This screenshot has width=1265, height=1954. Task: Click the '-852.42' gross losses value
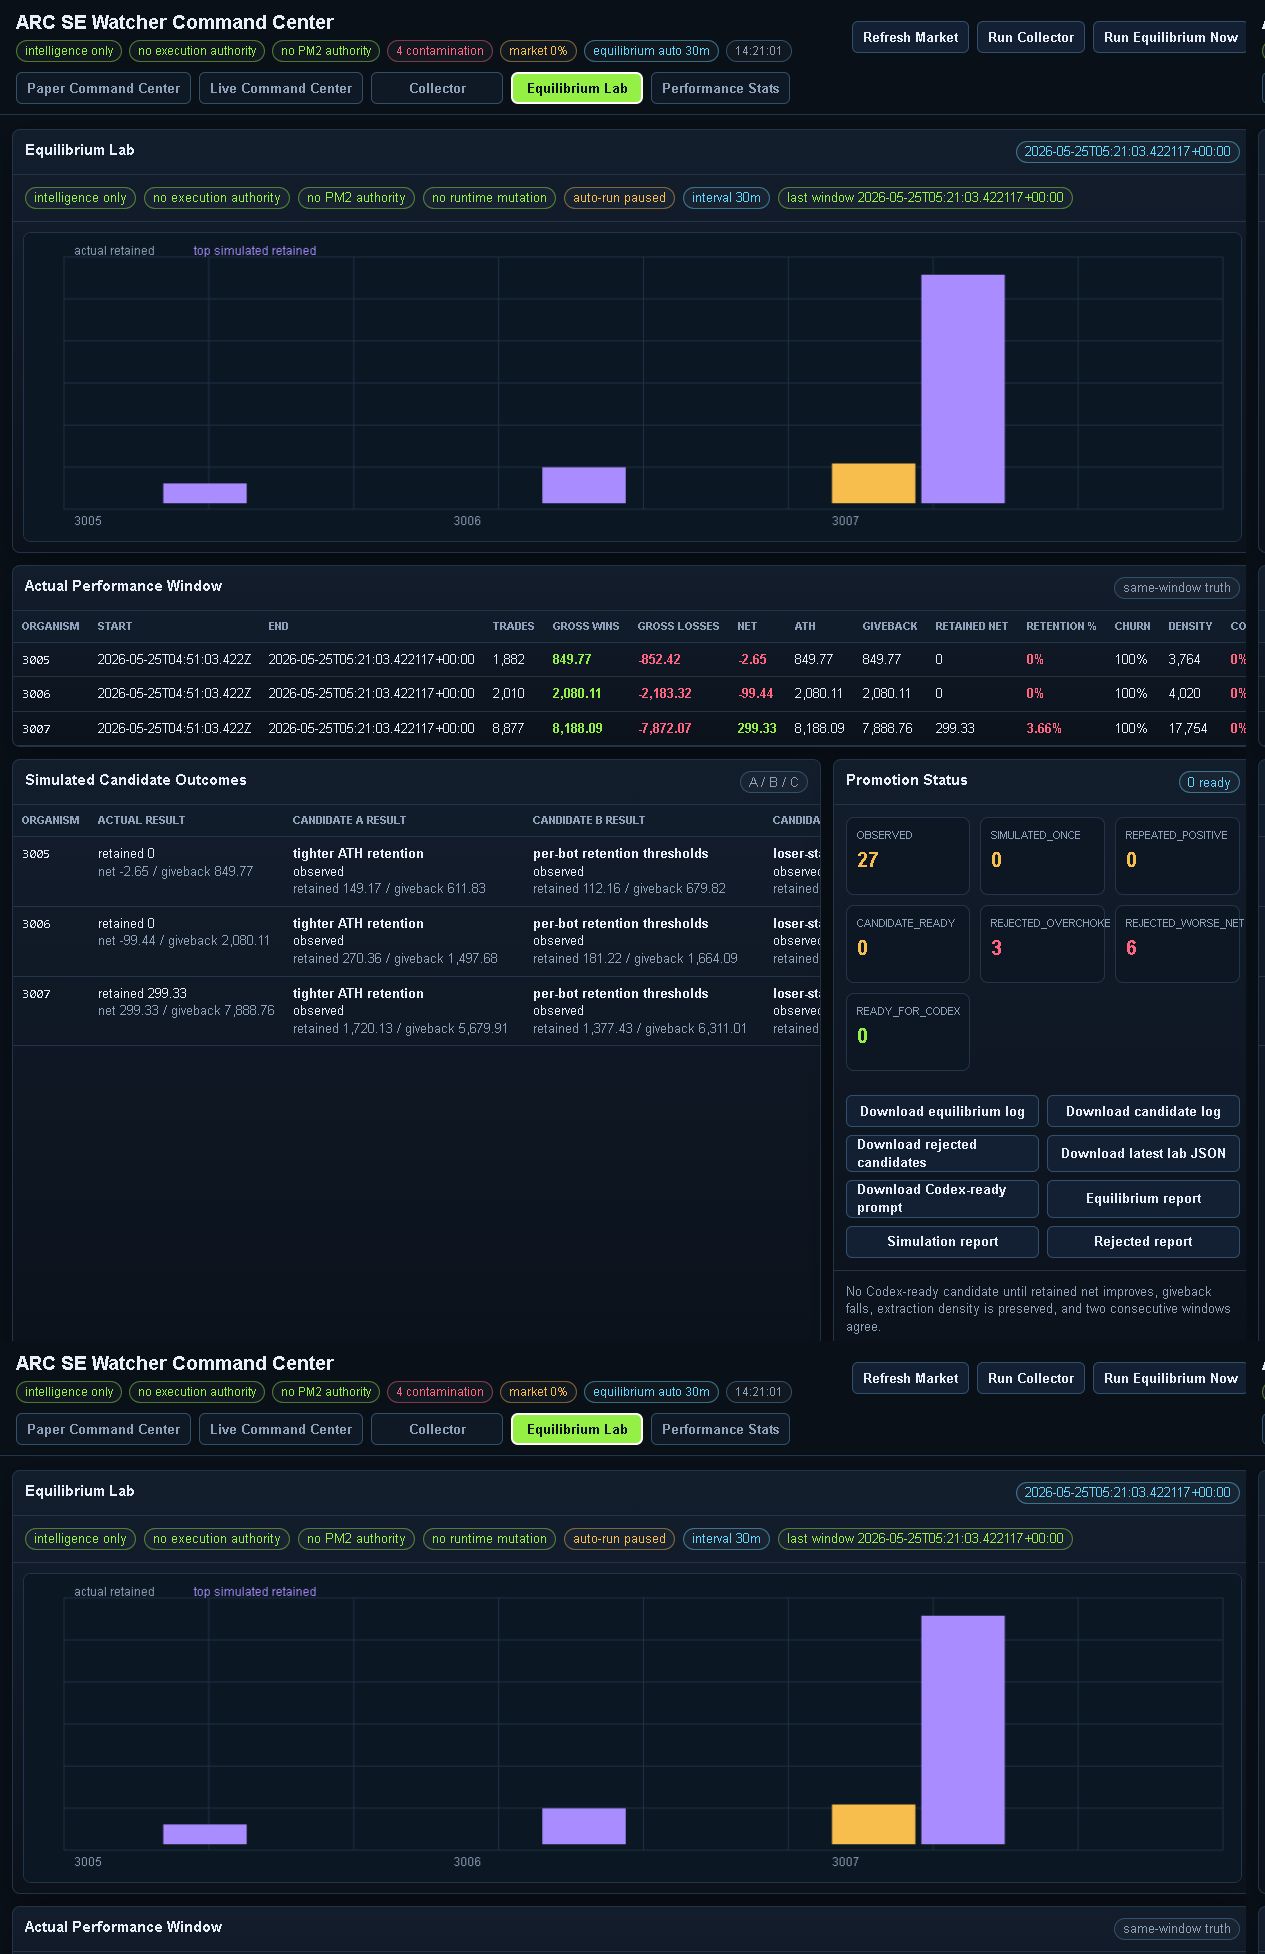click(659, 660)
